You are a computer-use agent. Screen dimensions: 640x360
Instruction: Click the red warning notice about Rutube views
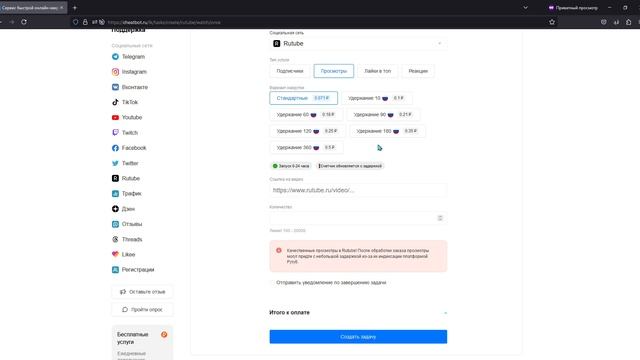[358, 256]
